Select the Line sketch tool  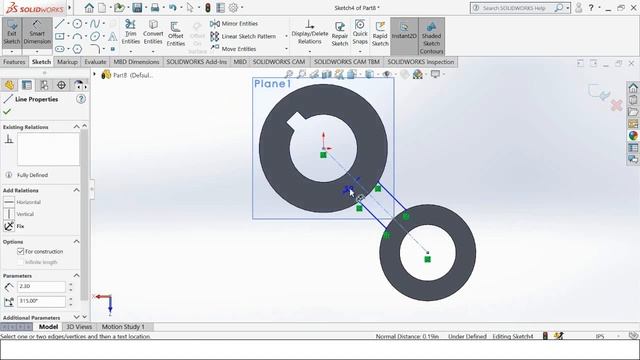[60, 24]
